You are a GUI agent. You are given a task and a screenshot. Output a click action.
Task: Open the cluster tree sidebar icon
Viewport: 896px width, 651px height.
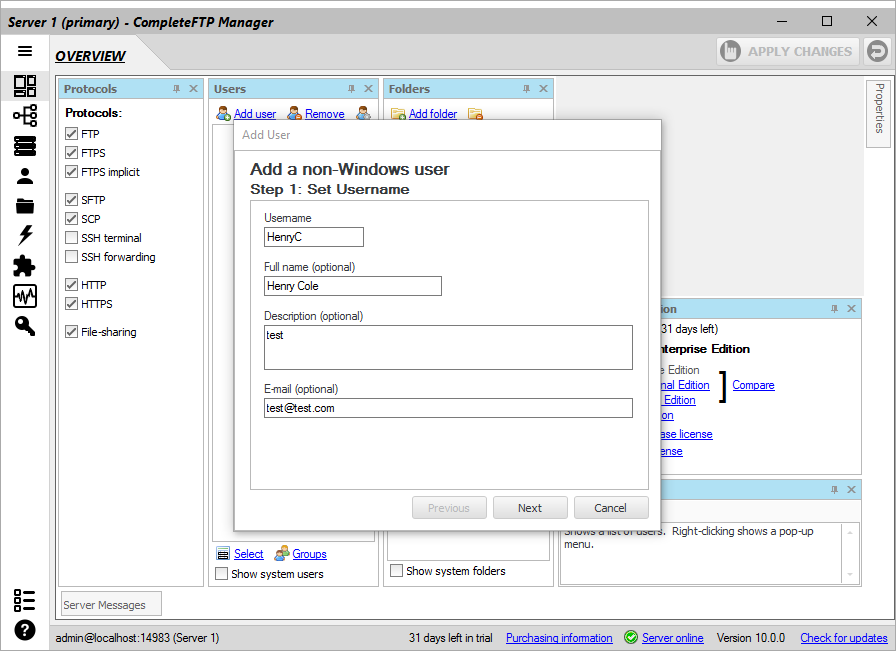click(x=25, y=115)
